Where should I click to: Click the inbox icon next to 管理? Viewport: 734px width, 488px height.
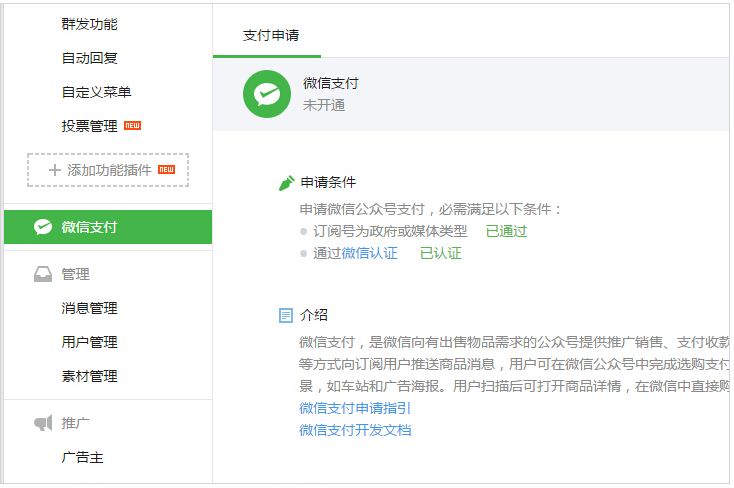point(43,274)
